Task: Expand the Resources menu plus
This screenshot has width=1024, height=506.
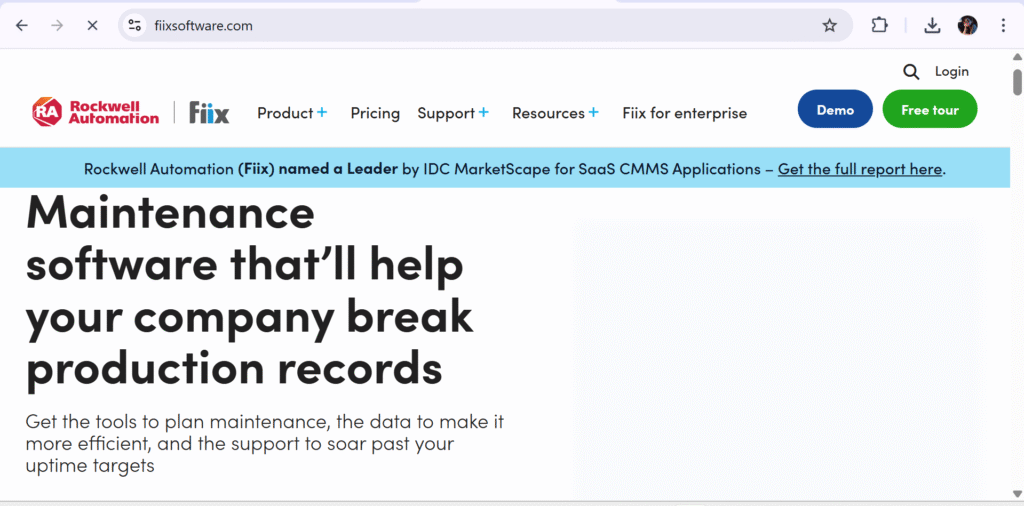Action: (x=593, y=112)
